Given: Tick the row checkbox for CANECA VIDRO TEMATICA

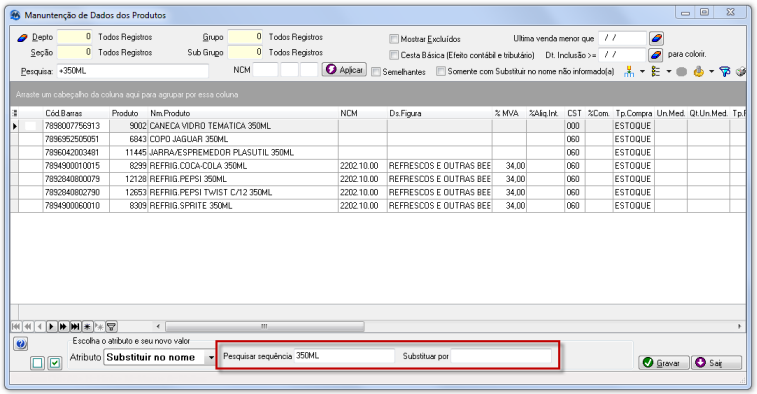Looking at the screenshot, I should (x=30, y=126).
